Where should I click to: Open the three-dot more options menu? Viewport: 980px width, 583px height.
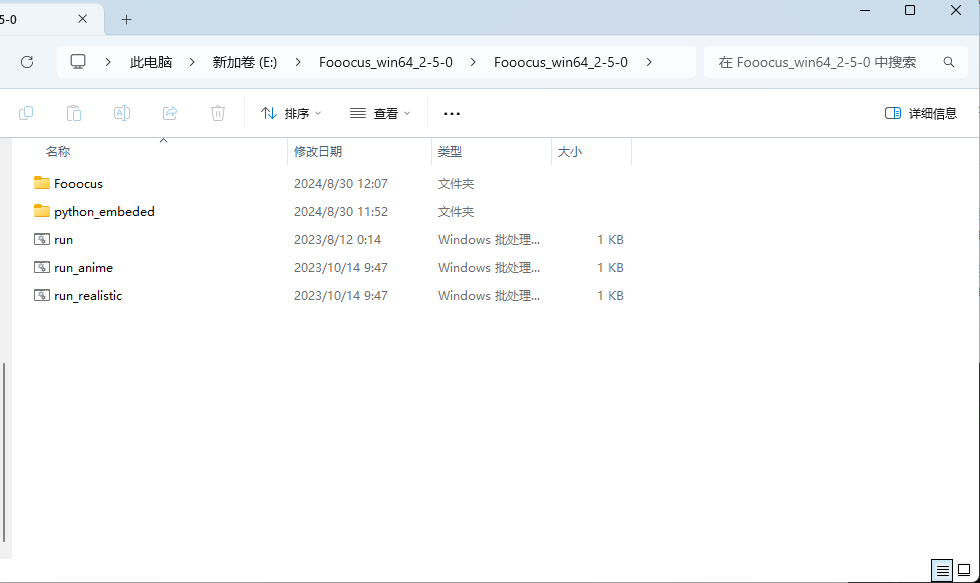[x=452, y=114]
